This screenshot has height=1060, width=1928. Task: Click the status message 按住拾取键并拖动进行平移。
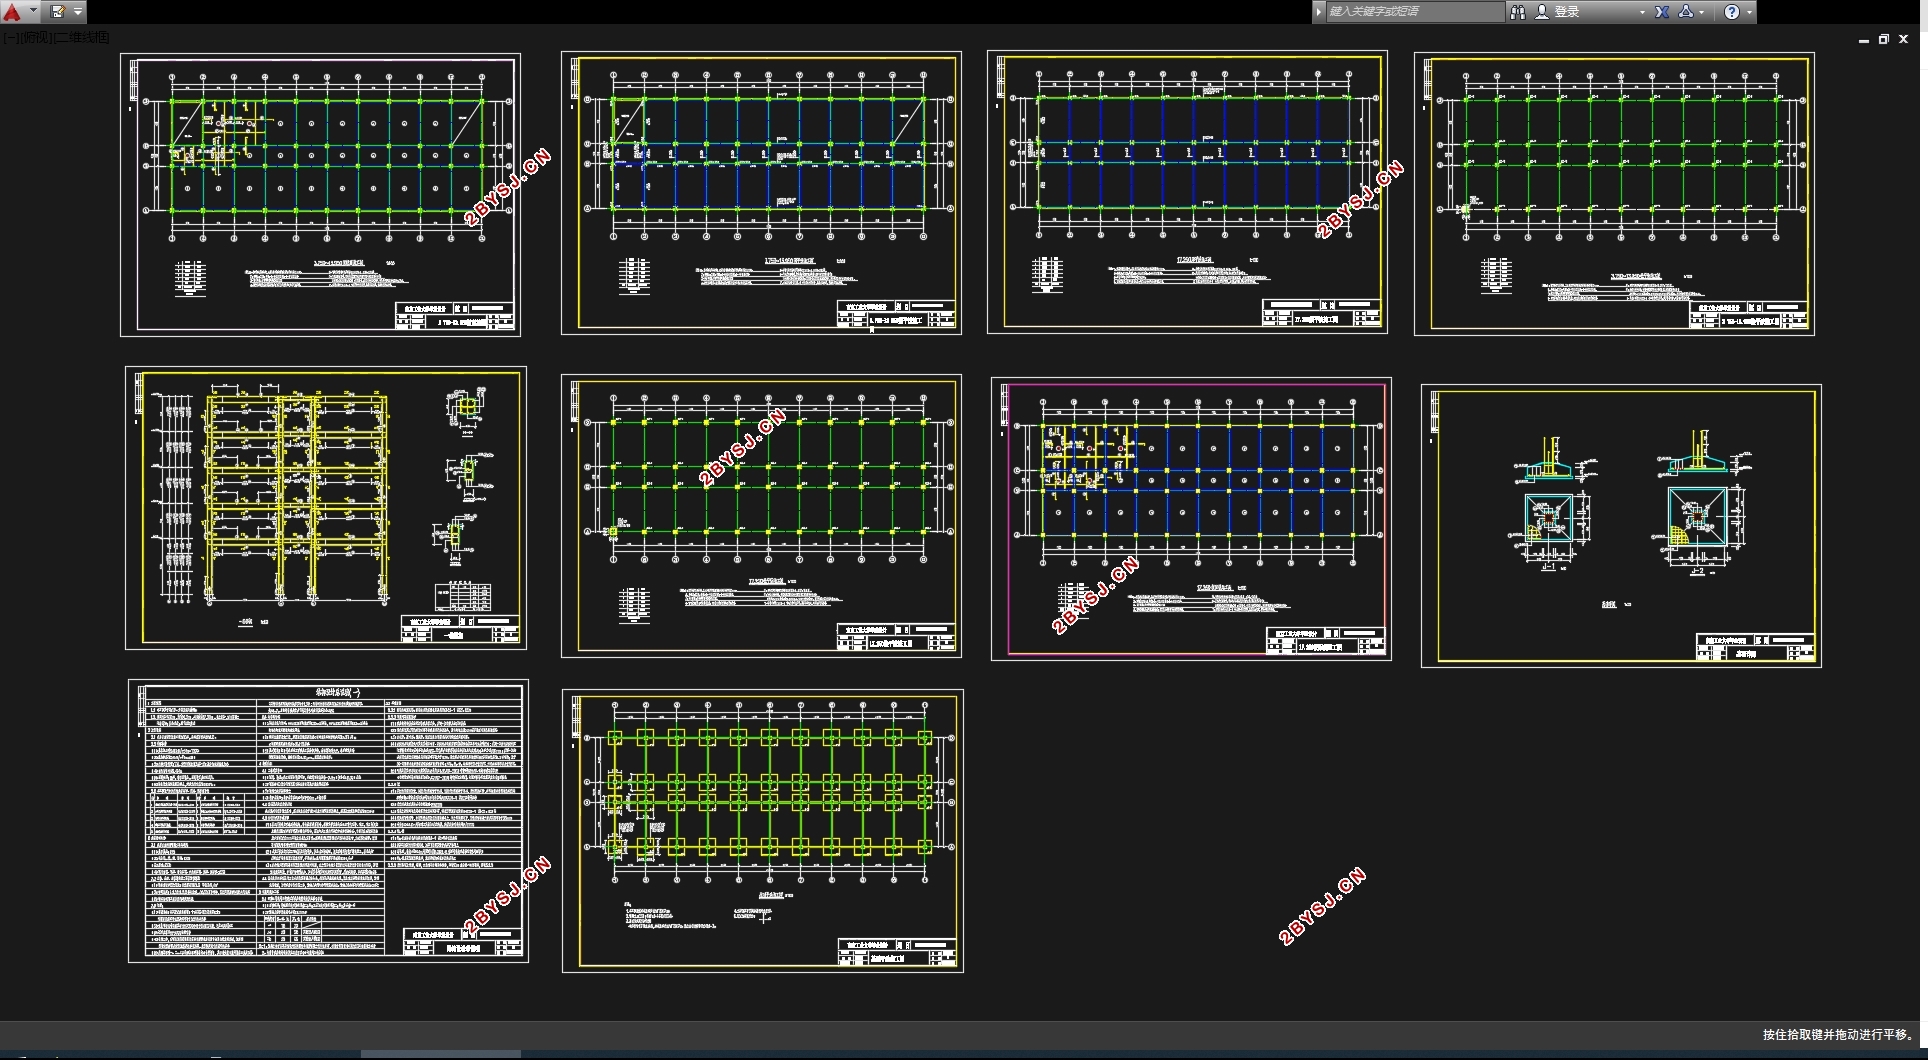[1838, 1035]
